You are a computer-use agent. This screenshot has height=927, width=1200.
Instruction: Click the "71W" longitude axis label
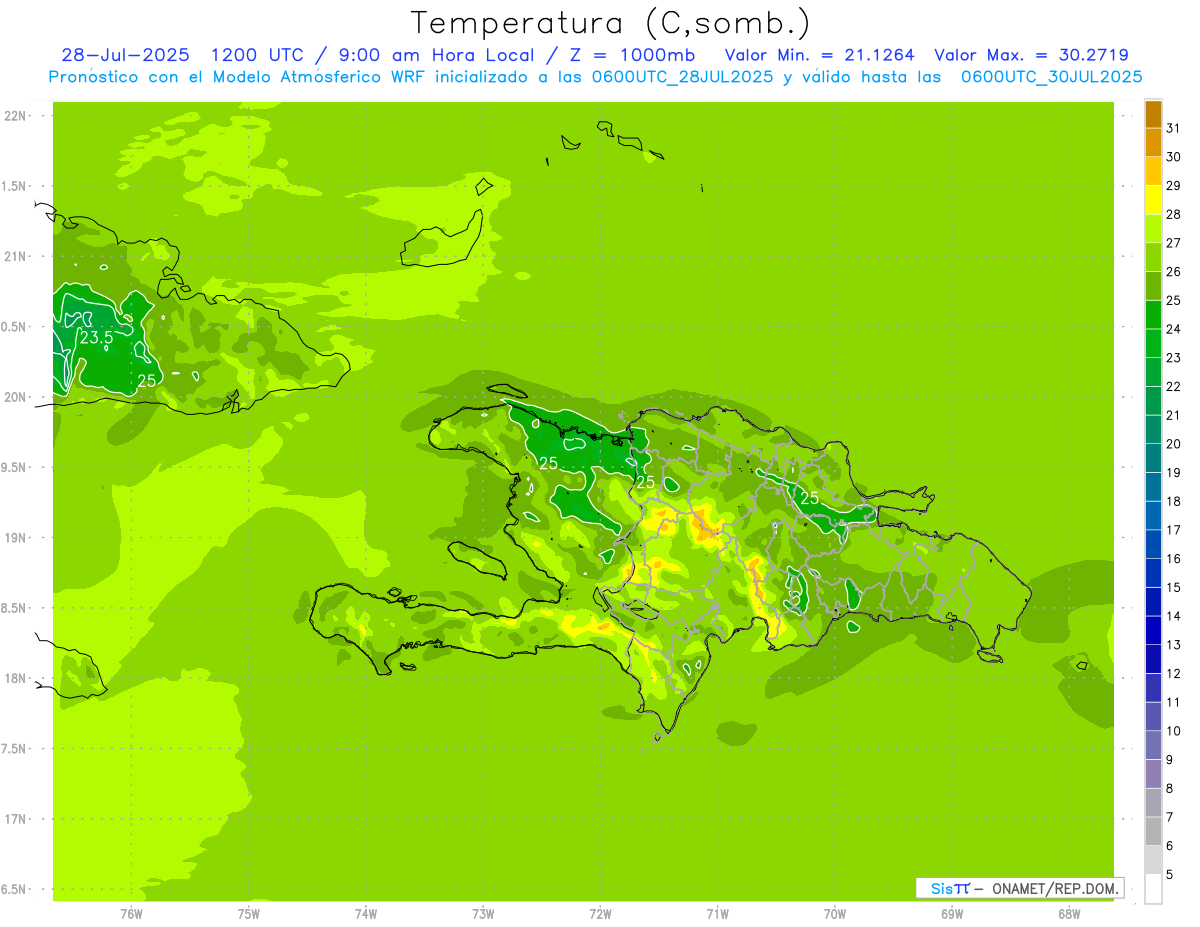717,914
